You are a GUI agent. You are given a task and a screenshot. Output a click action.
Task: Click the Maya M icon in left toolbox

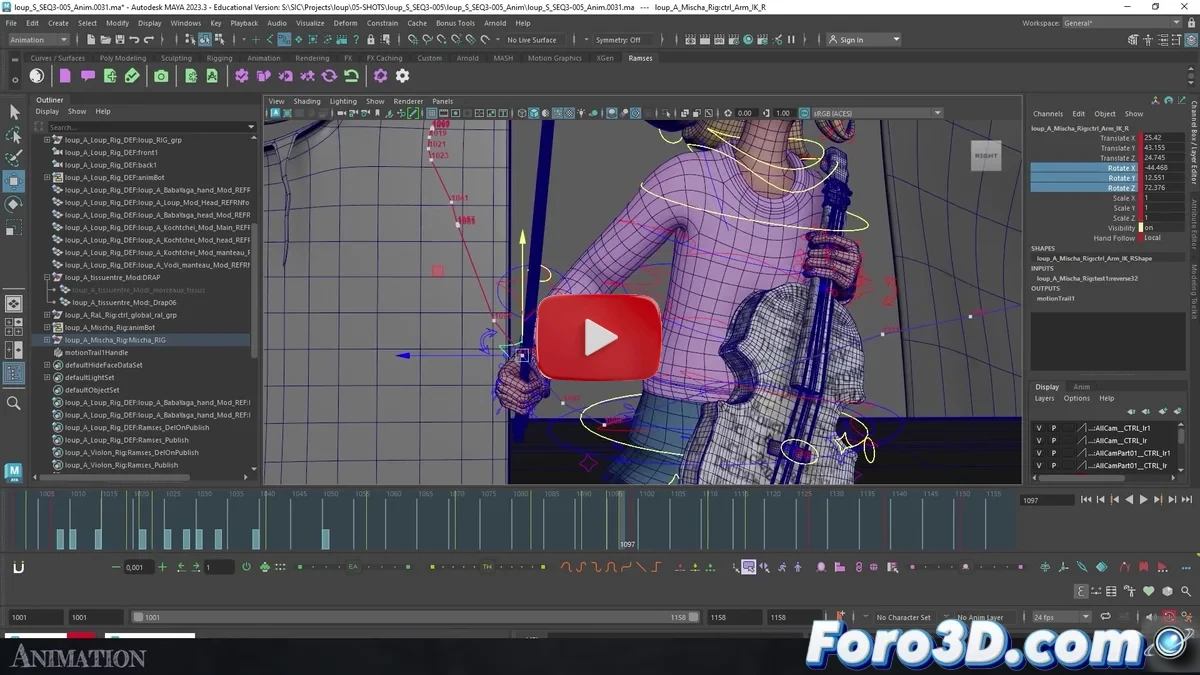13,472
